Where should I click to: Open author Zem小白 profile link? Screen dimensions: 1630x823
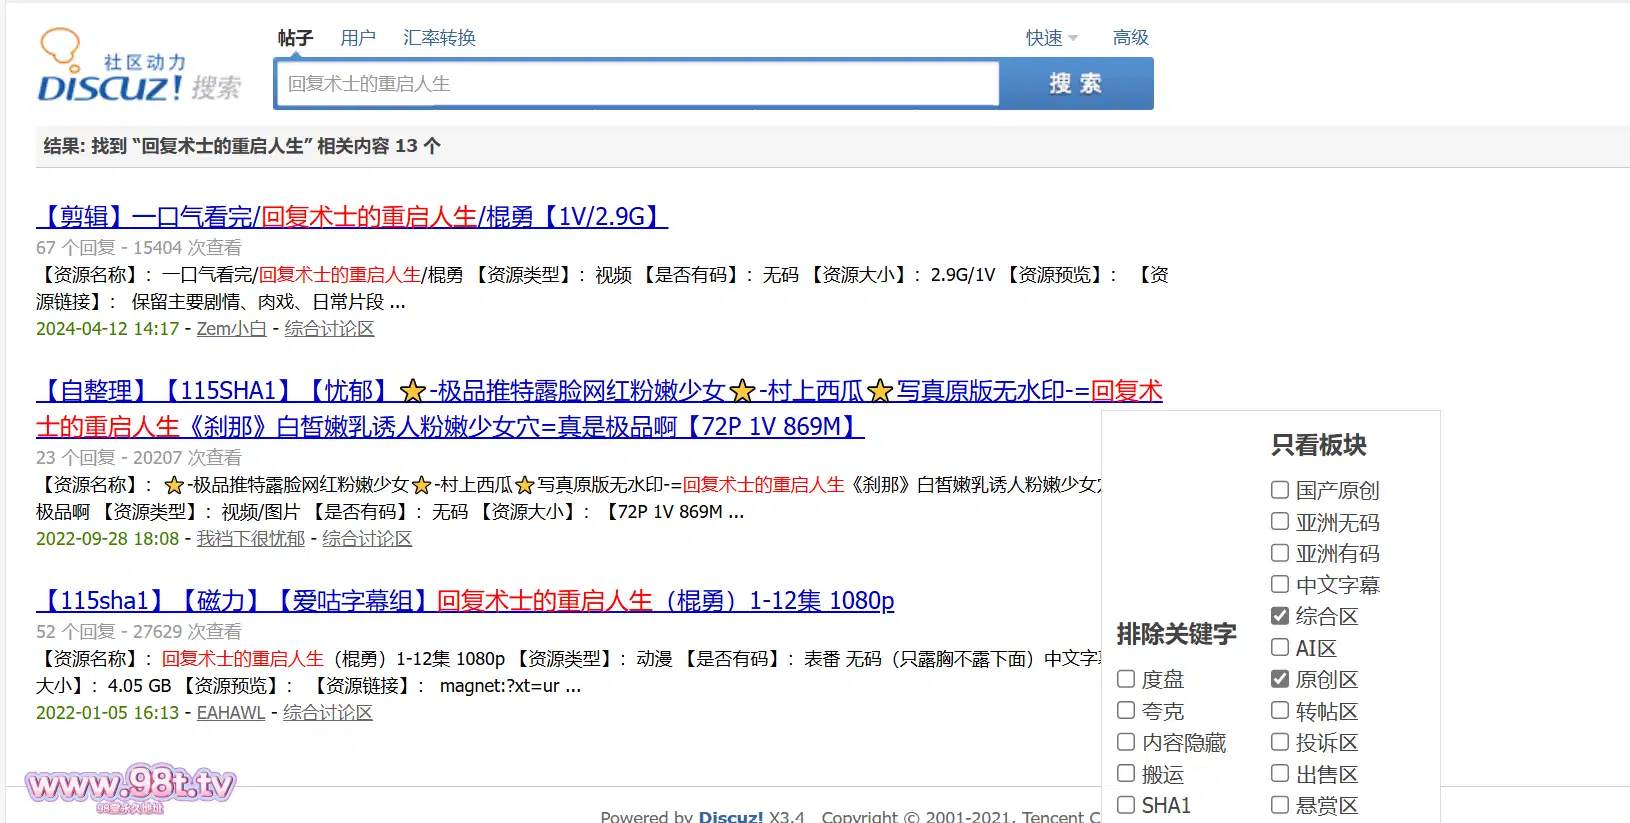[231, 329]
